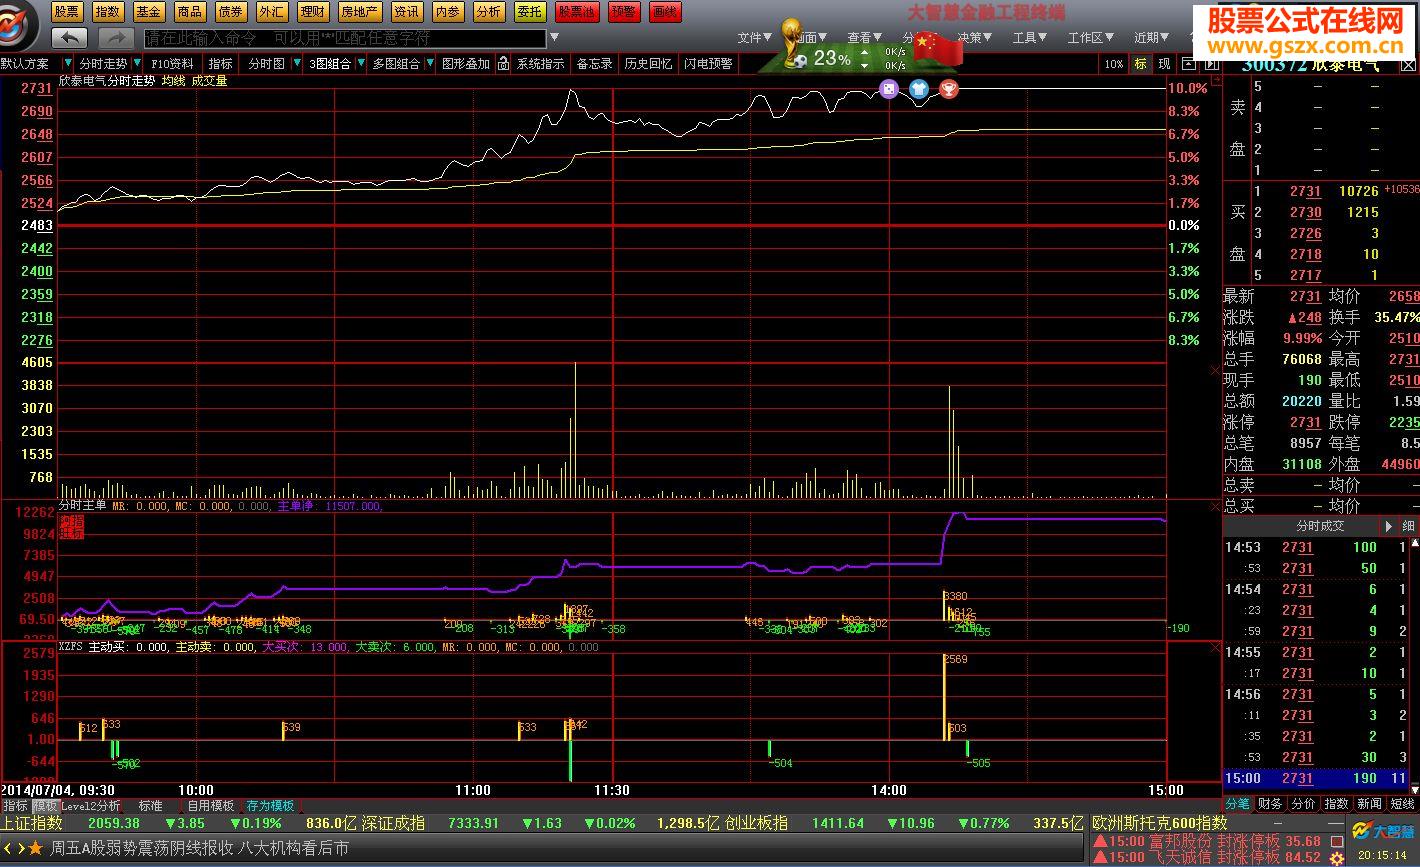This screenshot has height=867, width=1420.
Task: Switch to the 财务 tab
Action: coord(1270,803)
